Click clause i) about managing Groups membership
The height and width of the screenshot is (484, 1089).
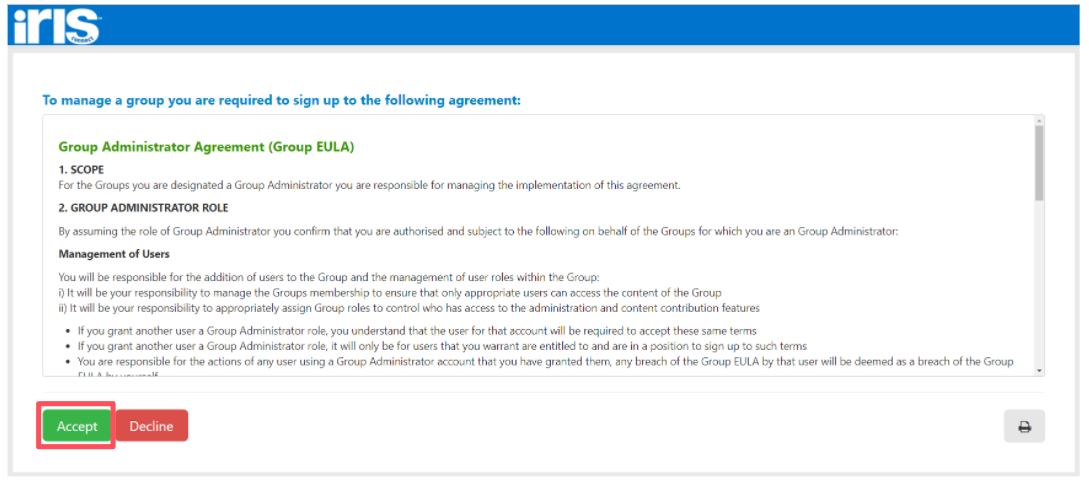pos(390,292)
